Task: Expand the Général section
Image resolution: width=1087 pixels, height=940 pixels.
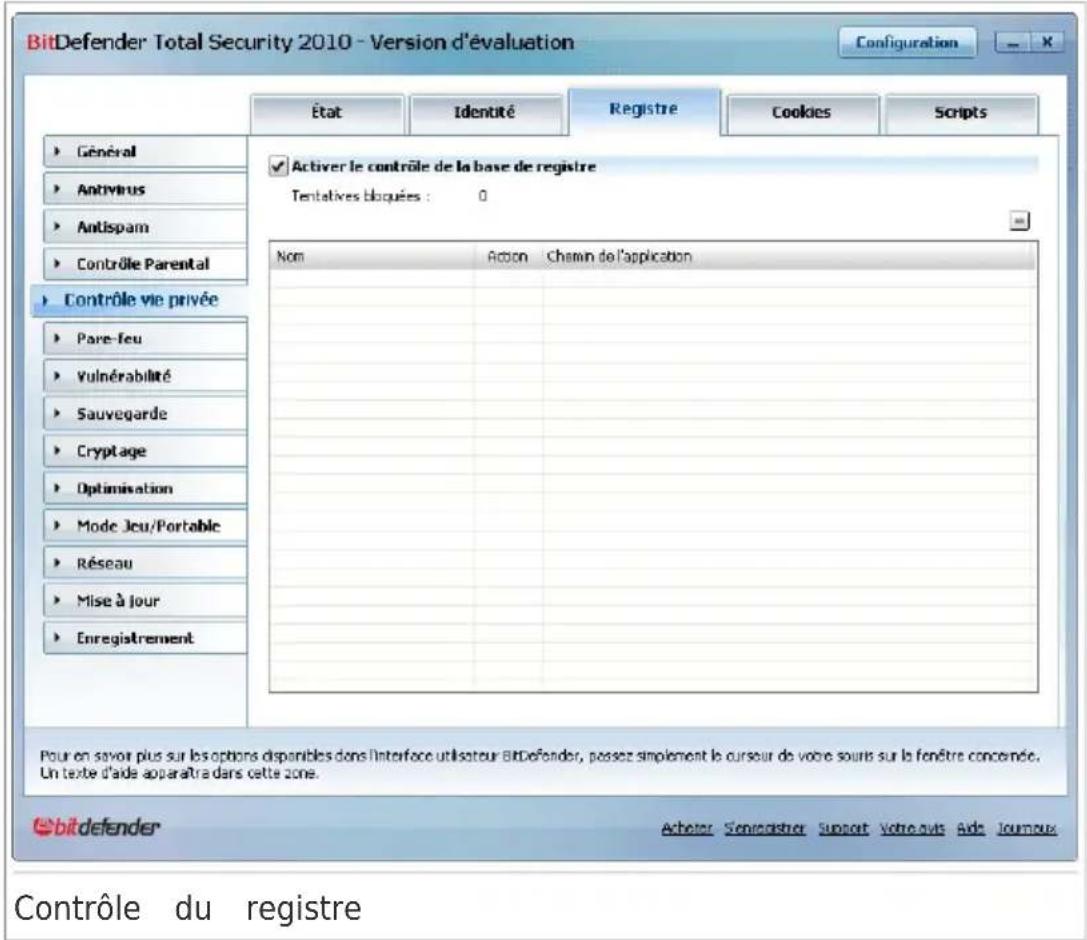Action: click(x=145, y=151)
